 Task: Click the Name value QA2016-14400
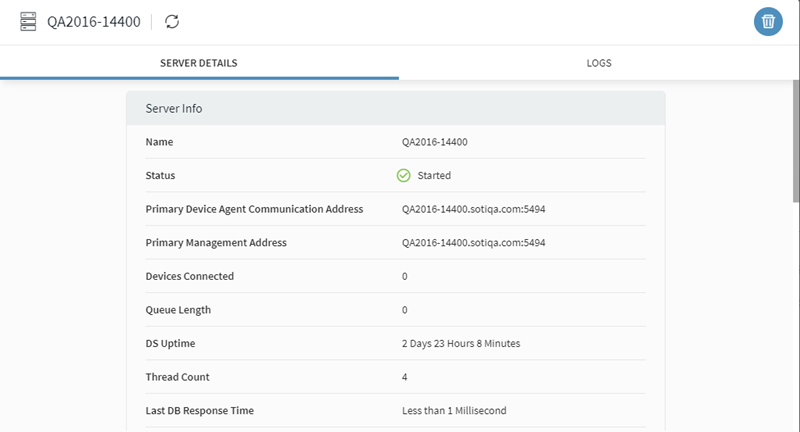[x=435, y=142]
